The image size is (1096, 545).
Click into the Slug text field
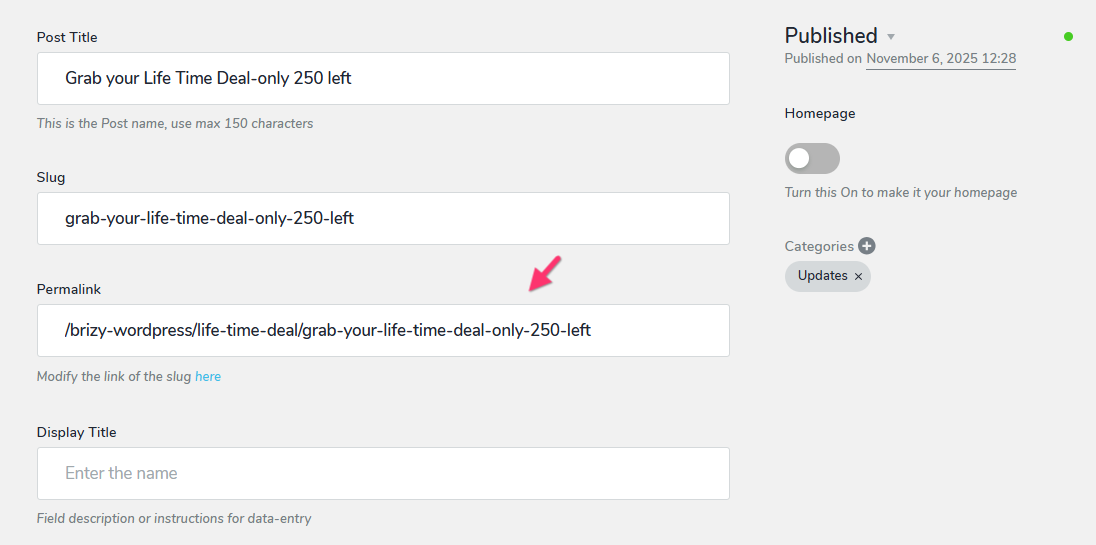click(383, 219)
